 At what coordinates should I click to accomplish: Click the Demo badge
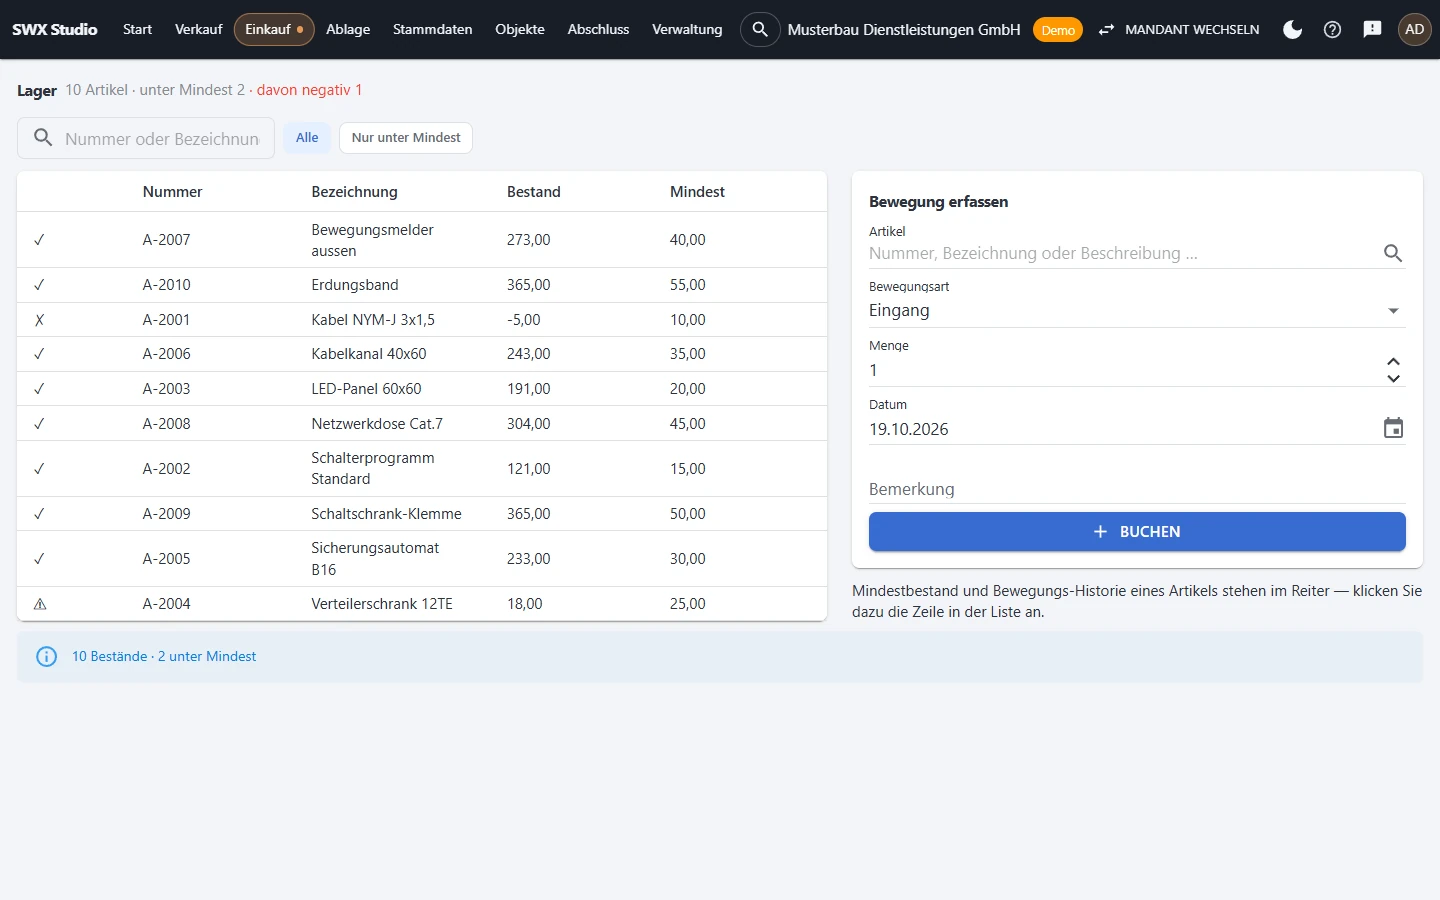1058,30
